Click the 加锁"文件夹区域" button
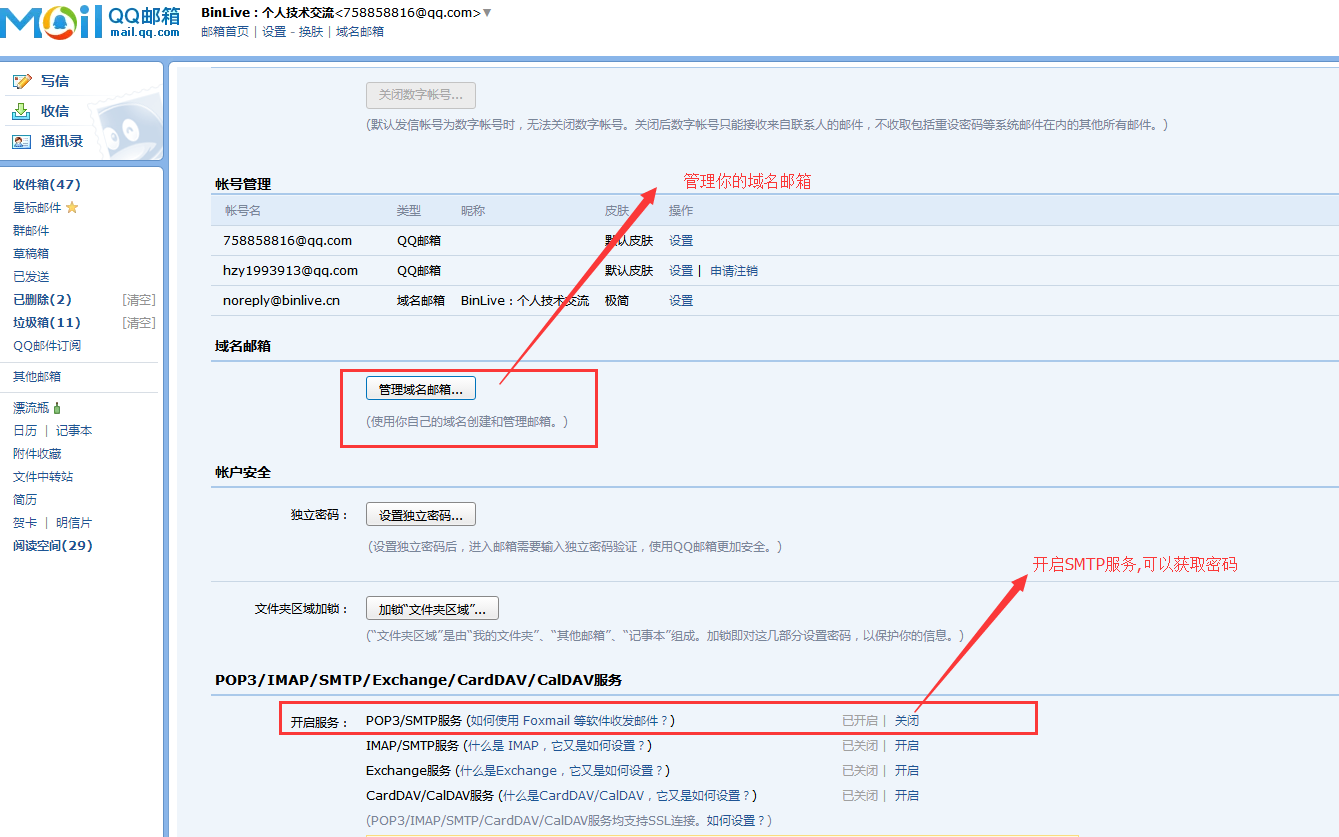 click(x=432, y=609)
